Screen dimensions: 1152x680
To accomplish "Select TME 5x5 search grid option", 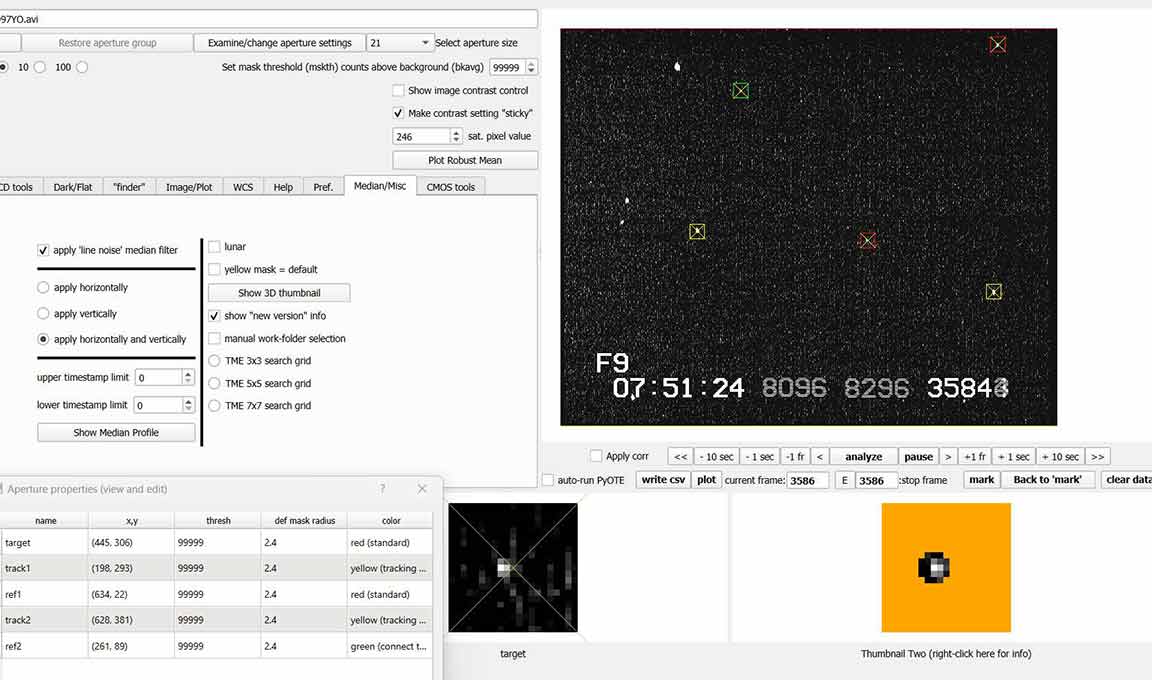I will point(215,383).
